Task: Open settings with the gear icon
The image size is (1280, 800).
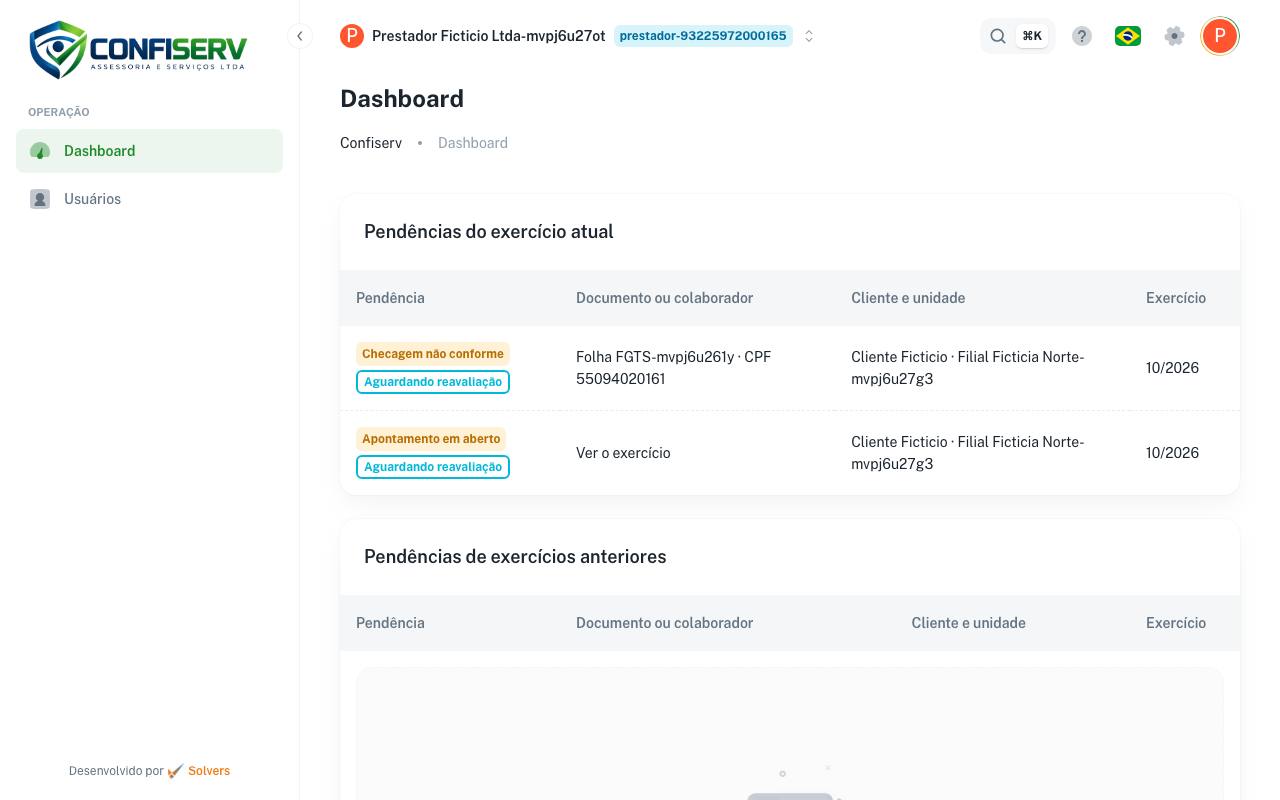Action: click(x=1175, y=36)
